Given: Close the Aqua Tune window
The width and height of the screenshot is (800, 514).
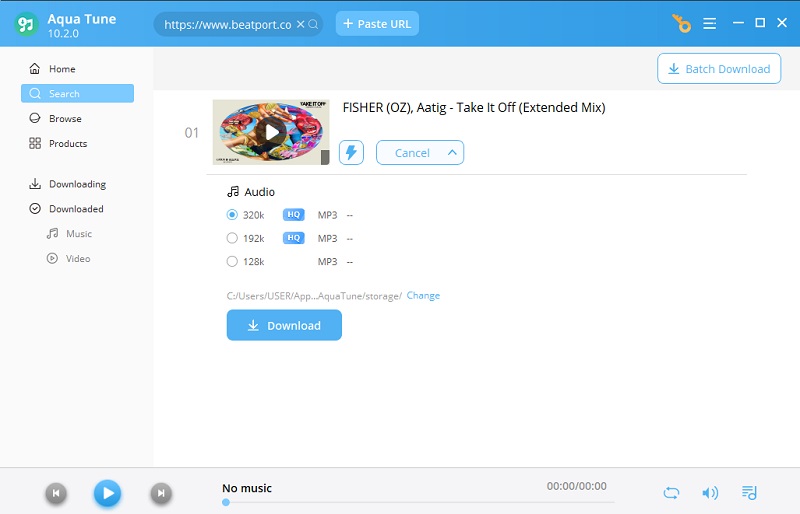Looking at the screenshot, I should pos(782,23).
